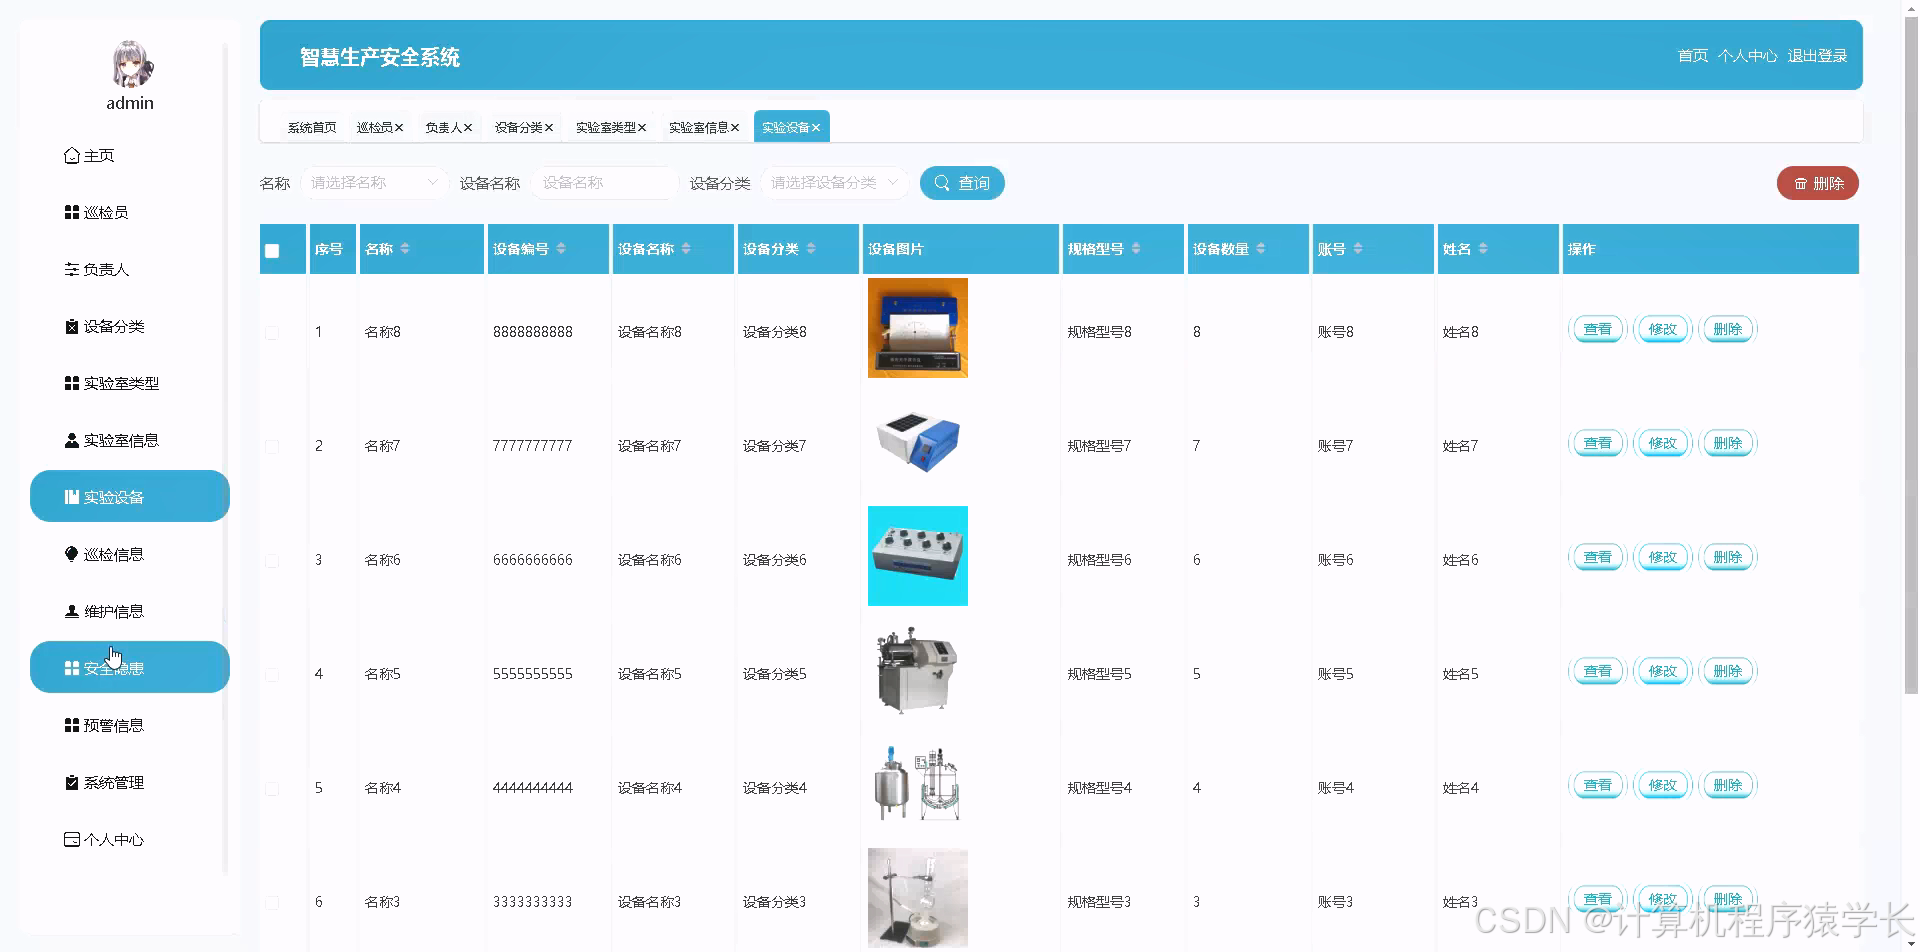Switch to the 系统首页 tab
The image size is (1920, 952).
coord(312,128)
